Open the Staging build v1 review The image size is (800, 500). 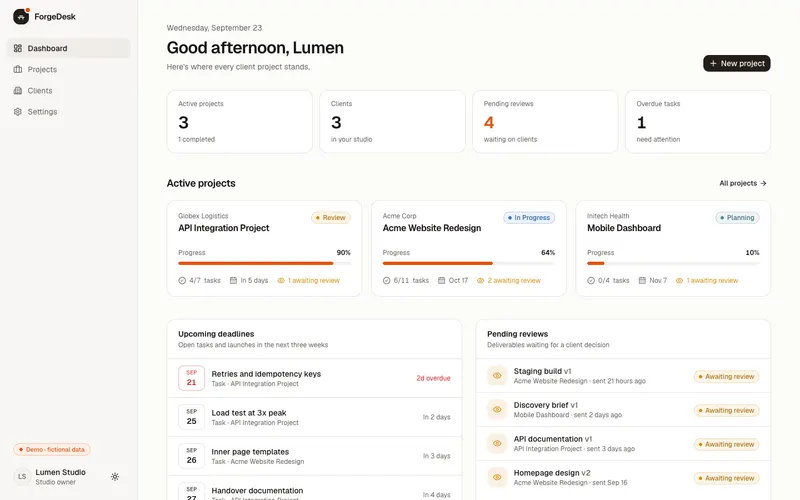[x=623, y=376]
